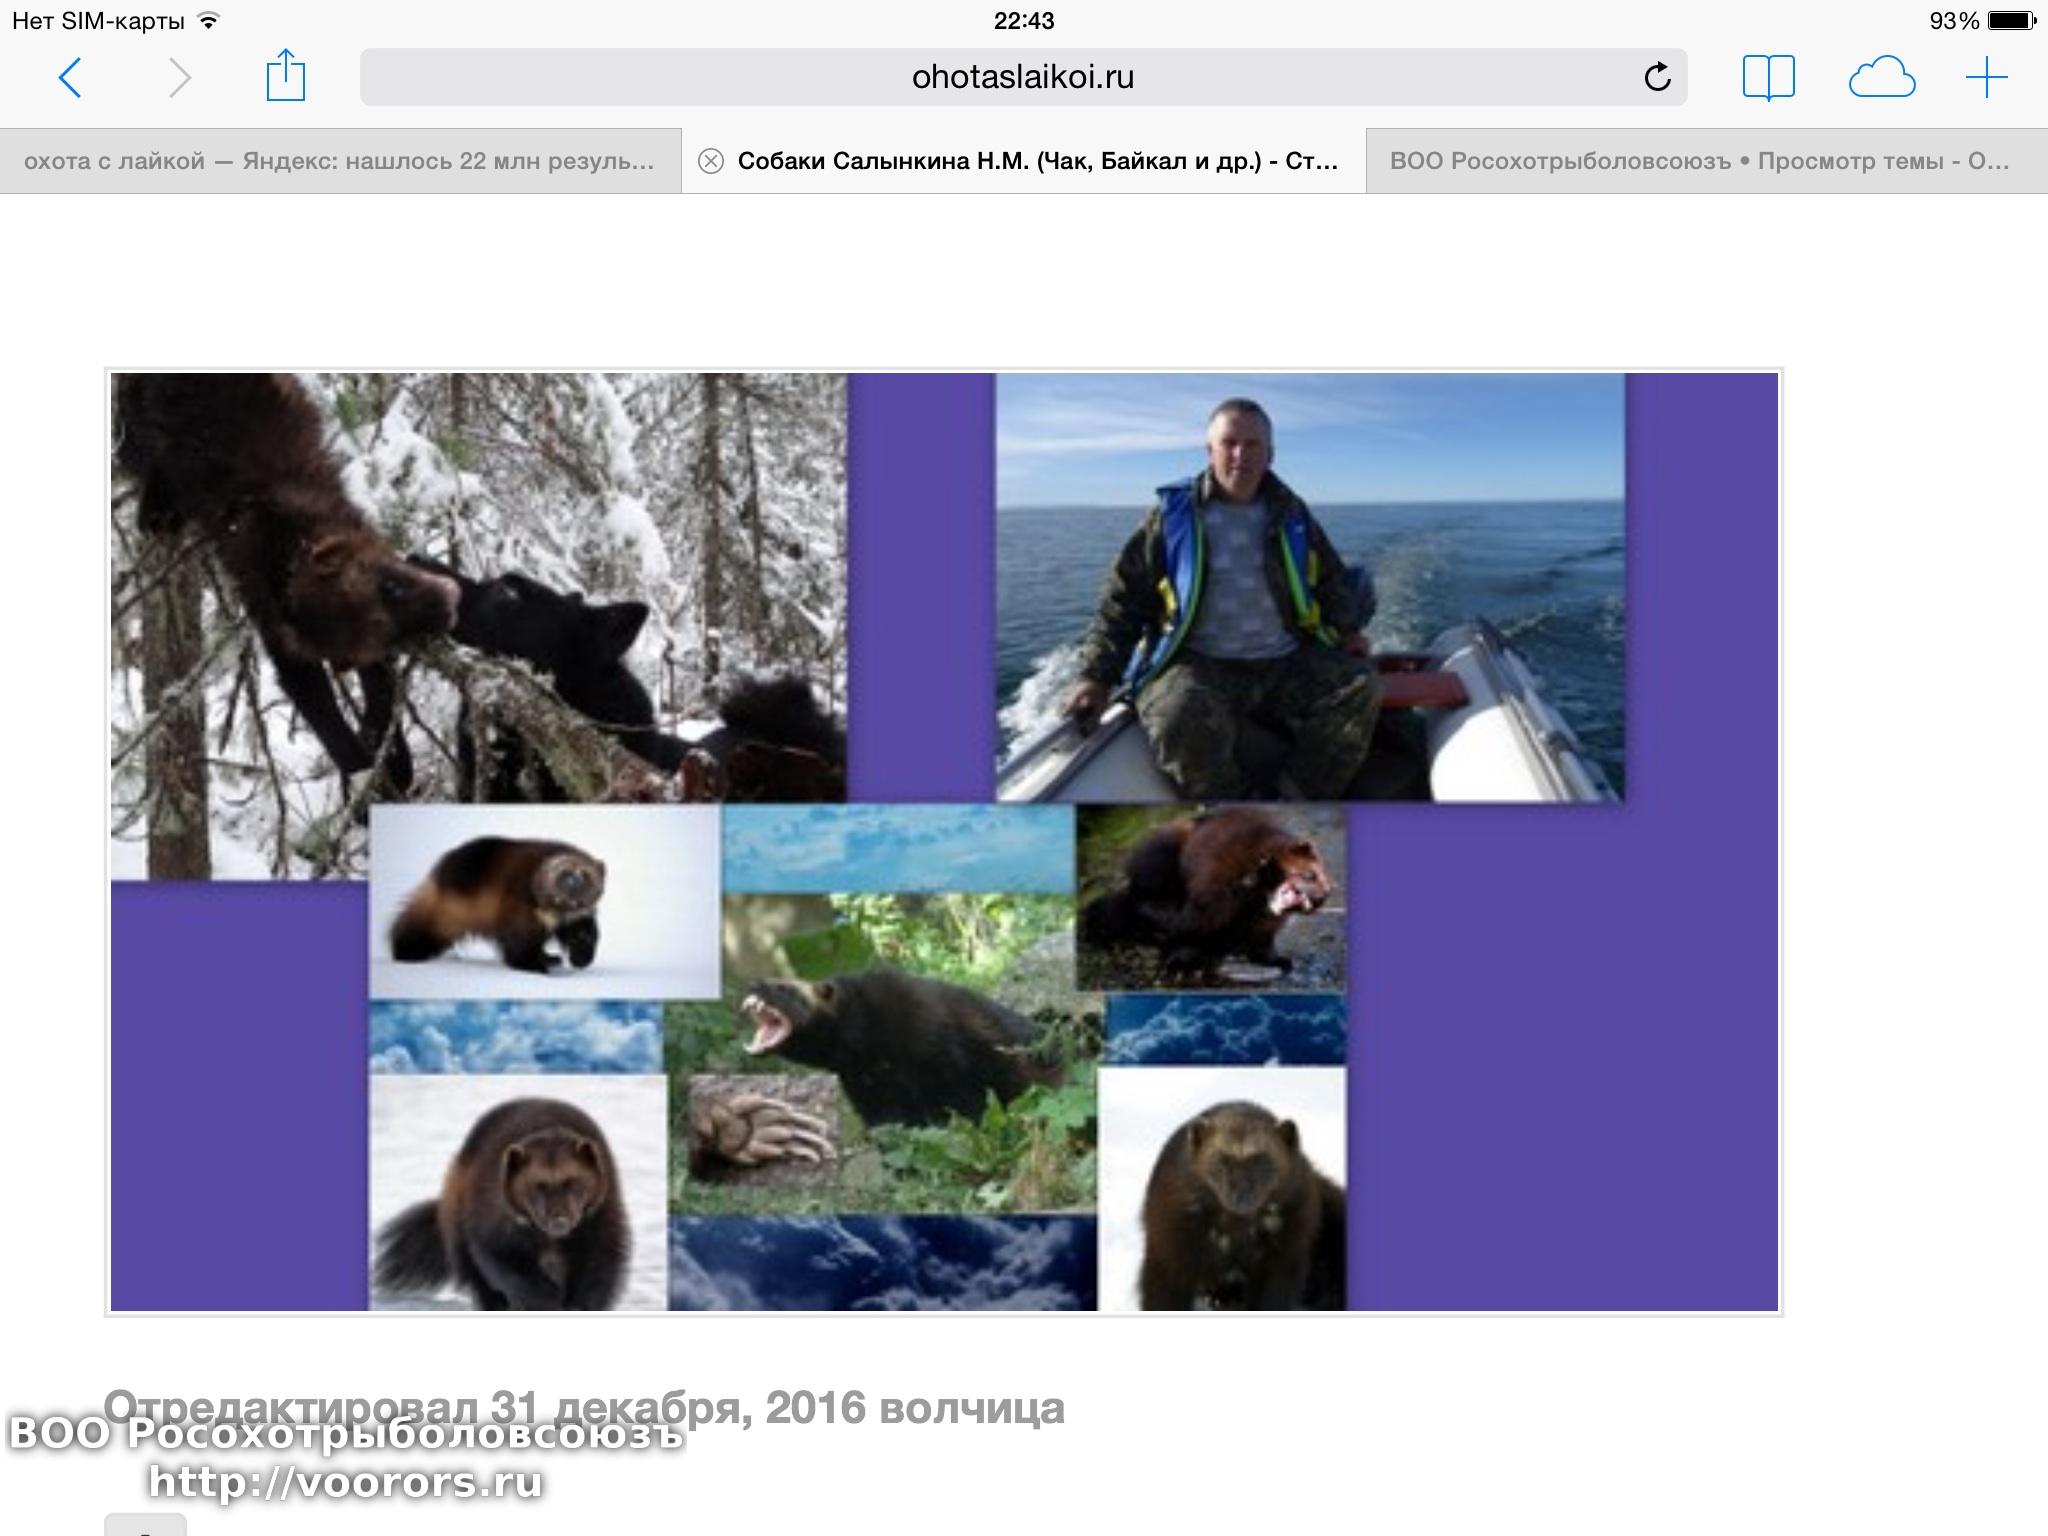The height and width of the screenshot is (1536, 2048).
Task: Tap the forward navigation arrow
Action: (179, 78)
